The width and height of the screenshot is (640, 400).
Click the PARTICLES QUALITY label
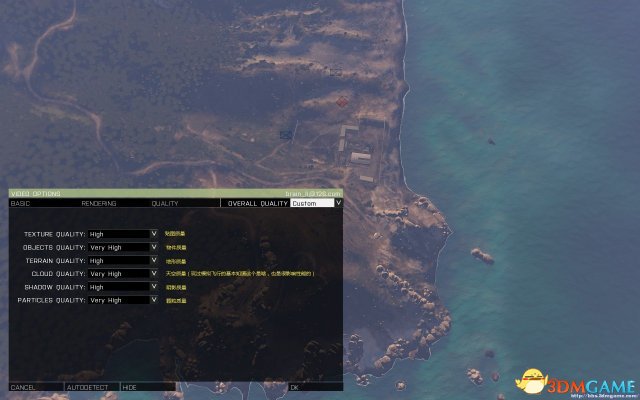tap(51, 300)
